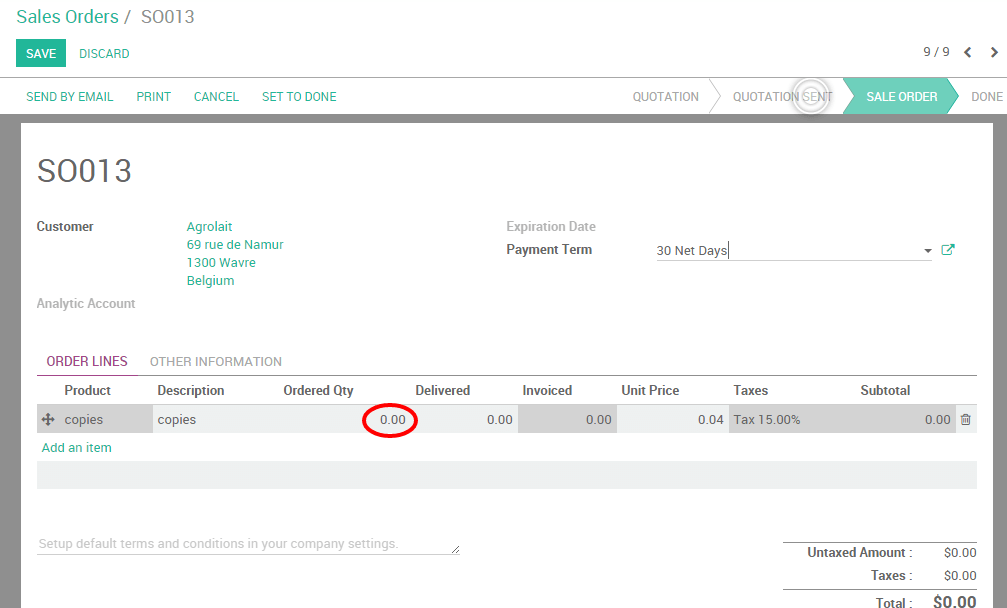Add an item to order lines

click(x=77, y=448)
